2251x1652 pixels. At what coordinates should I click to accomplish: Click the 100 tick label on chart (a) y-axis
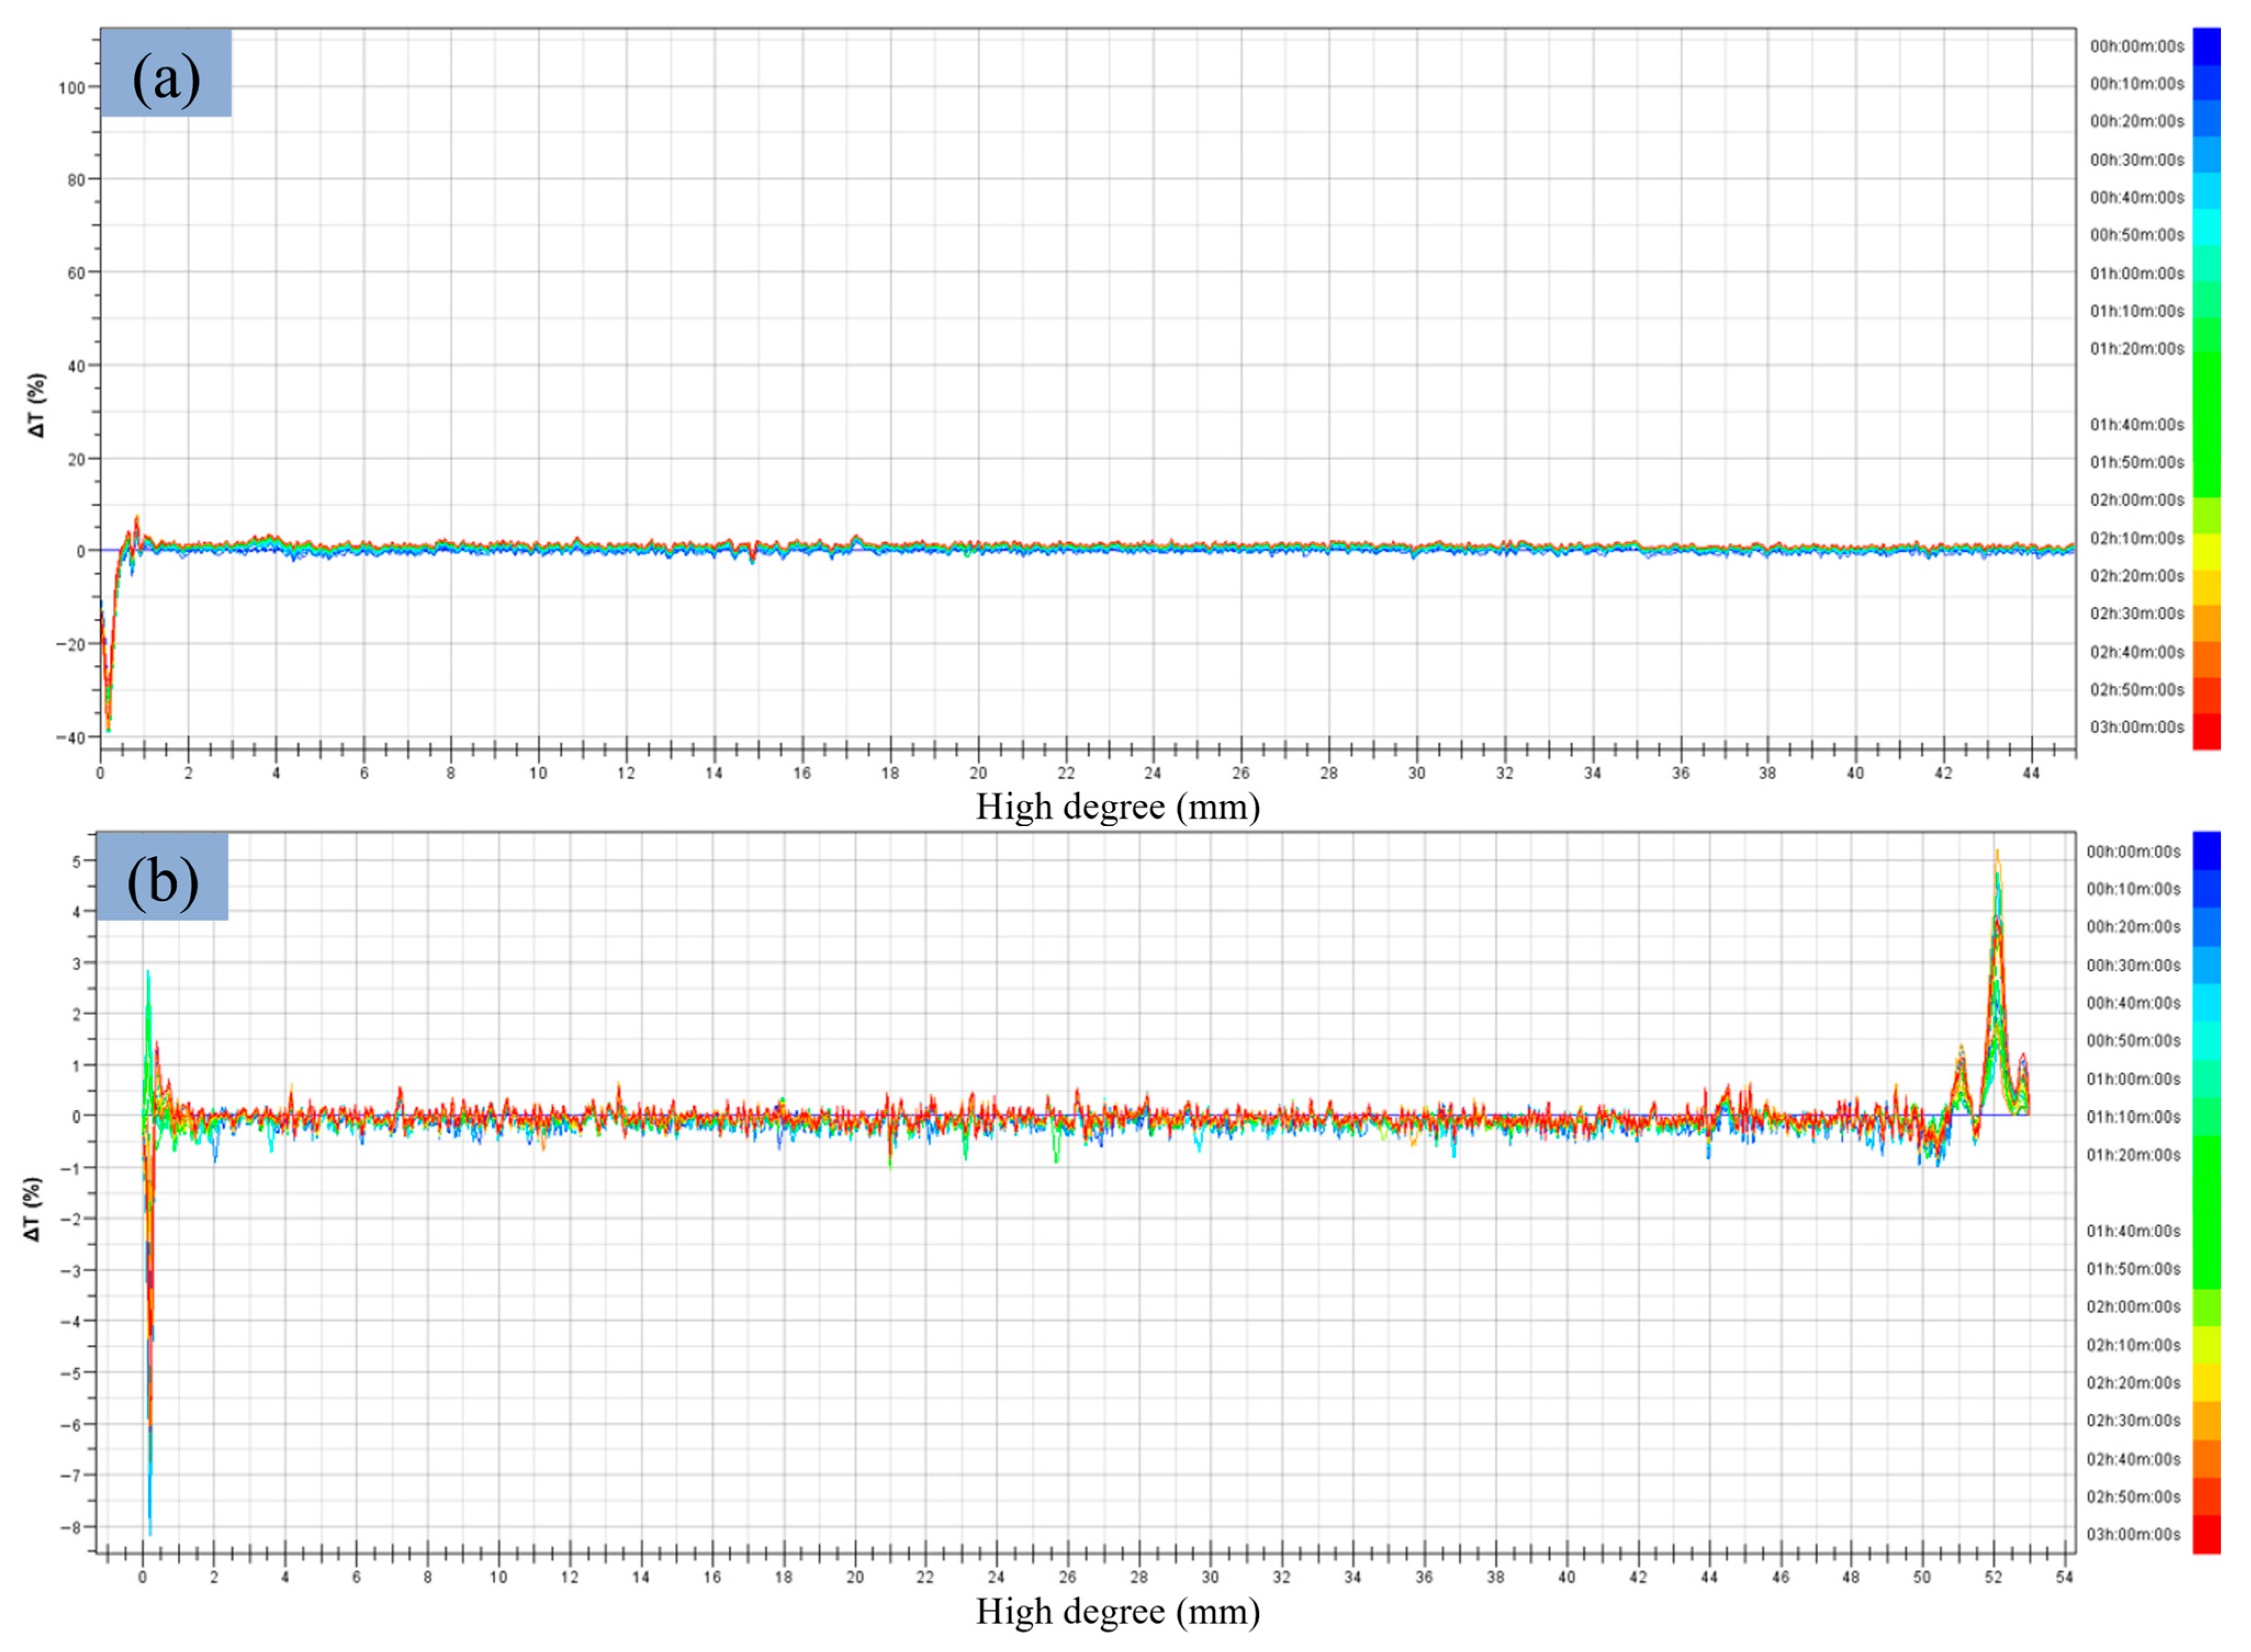[71, 87]
